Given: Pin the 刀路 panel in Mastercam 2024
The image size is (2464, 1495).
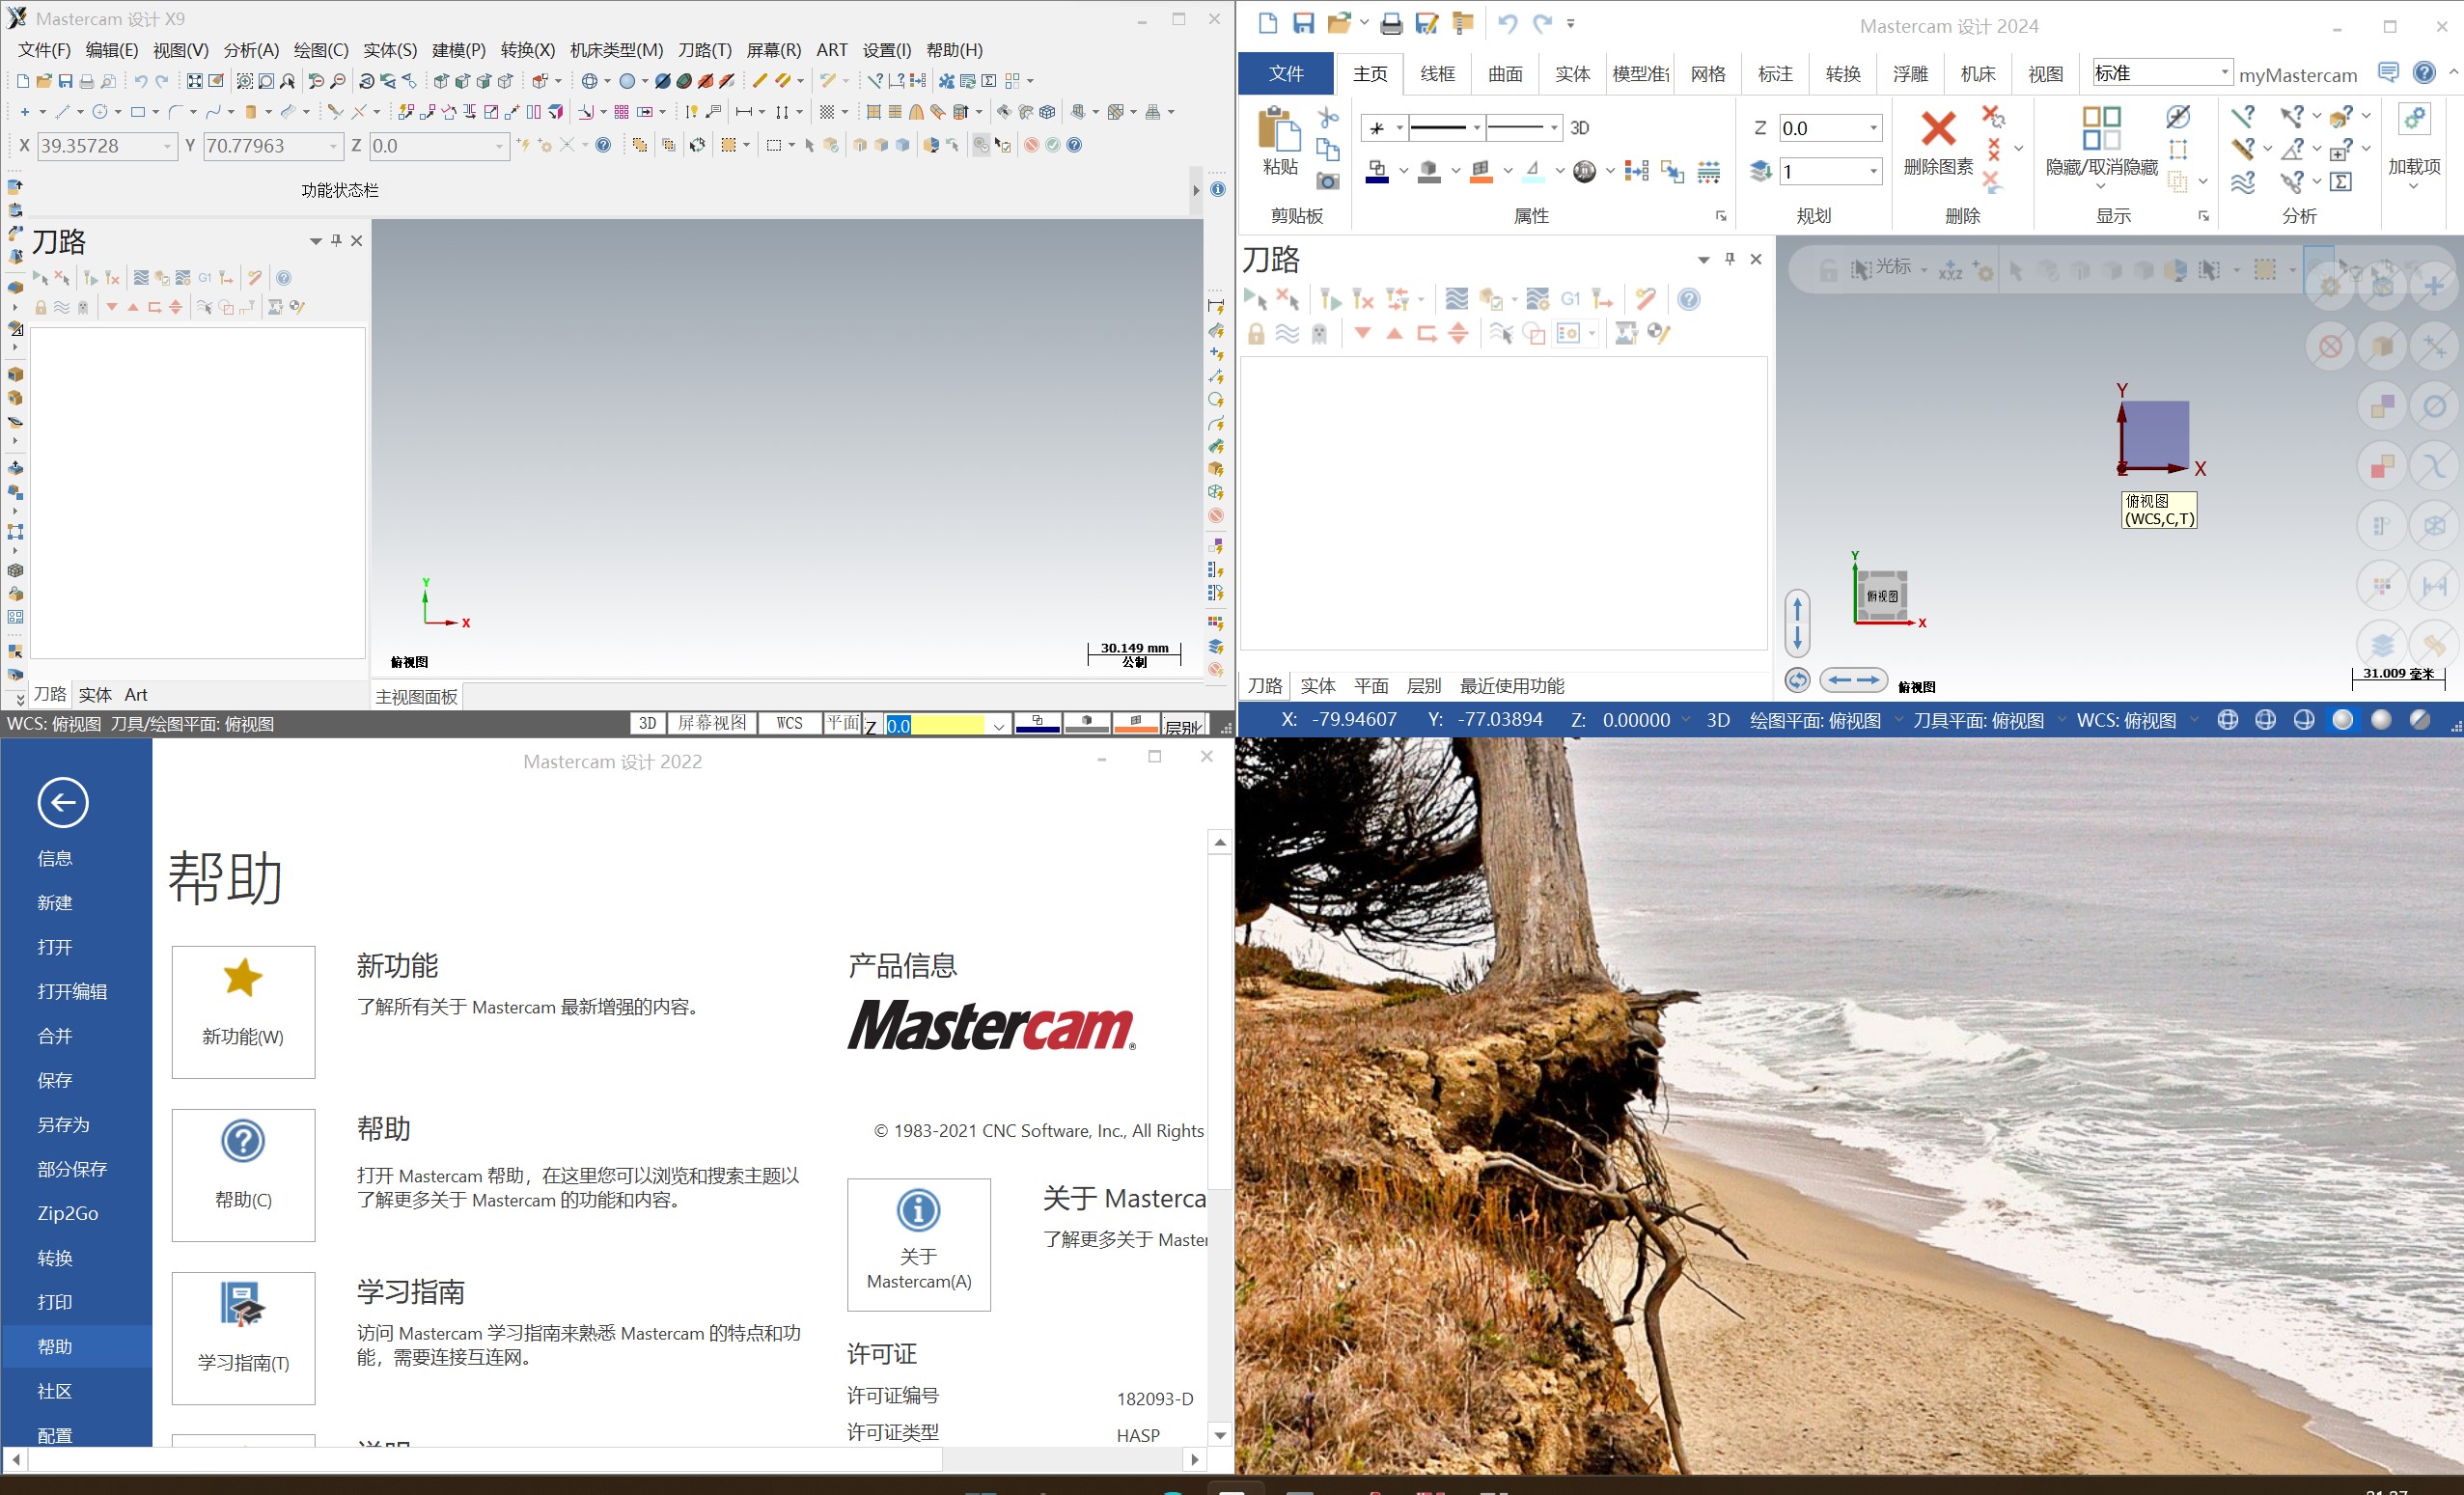Looking at the screenshot, I should [1730, 259].
